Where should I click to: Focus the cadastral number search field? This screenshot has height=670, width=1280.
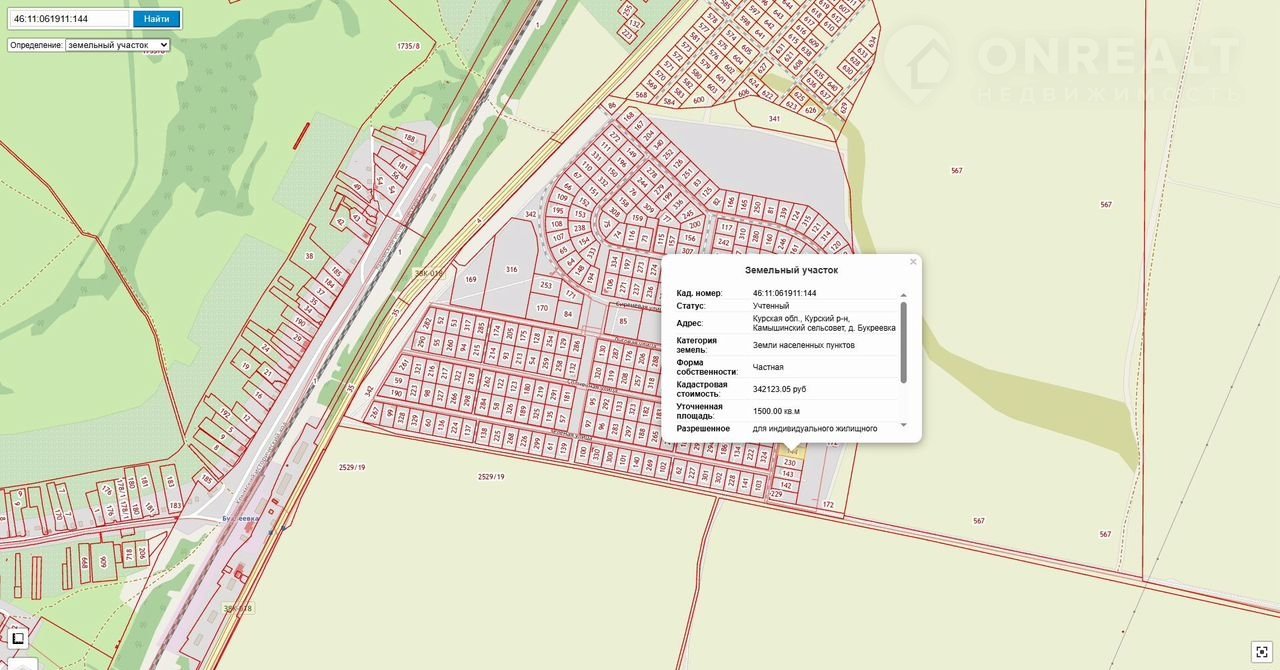point(68,18)
